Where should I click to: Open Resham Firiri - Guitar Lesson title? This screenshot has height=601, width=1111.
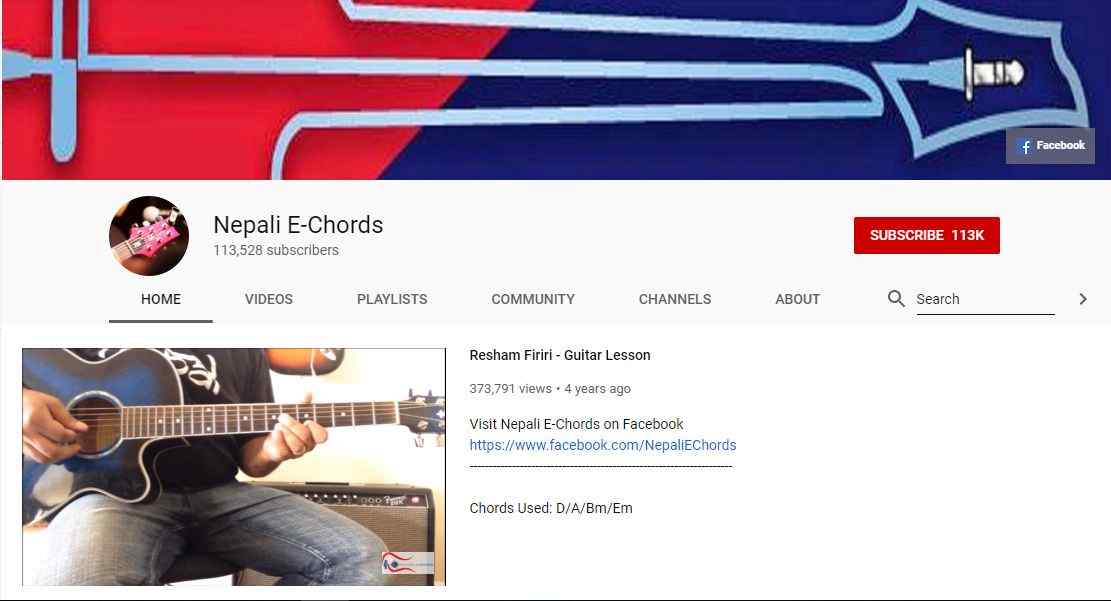(560, 355)
